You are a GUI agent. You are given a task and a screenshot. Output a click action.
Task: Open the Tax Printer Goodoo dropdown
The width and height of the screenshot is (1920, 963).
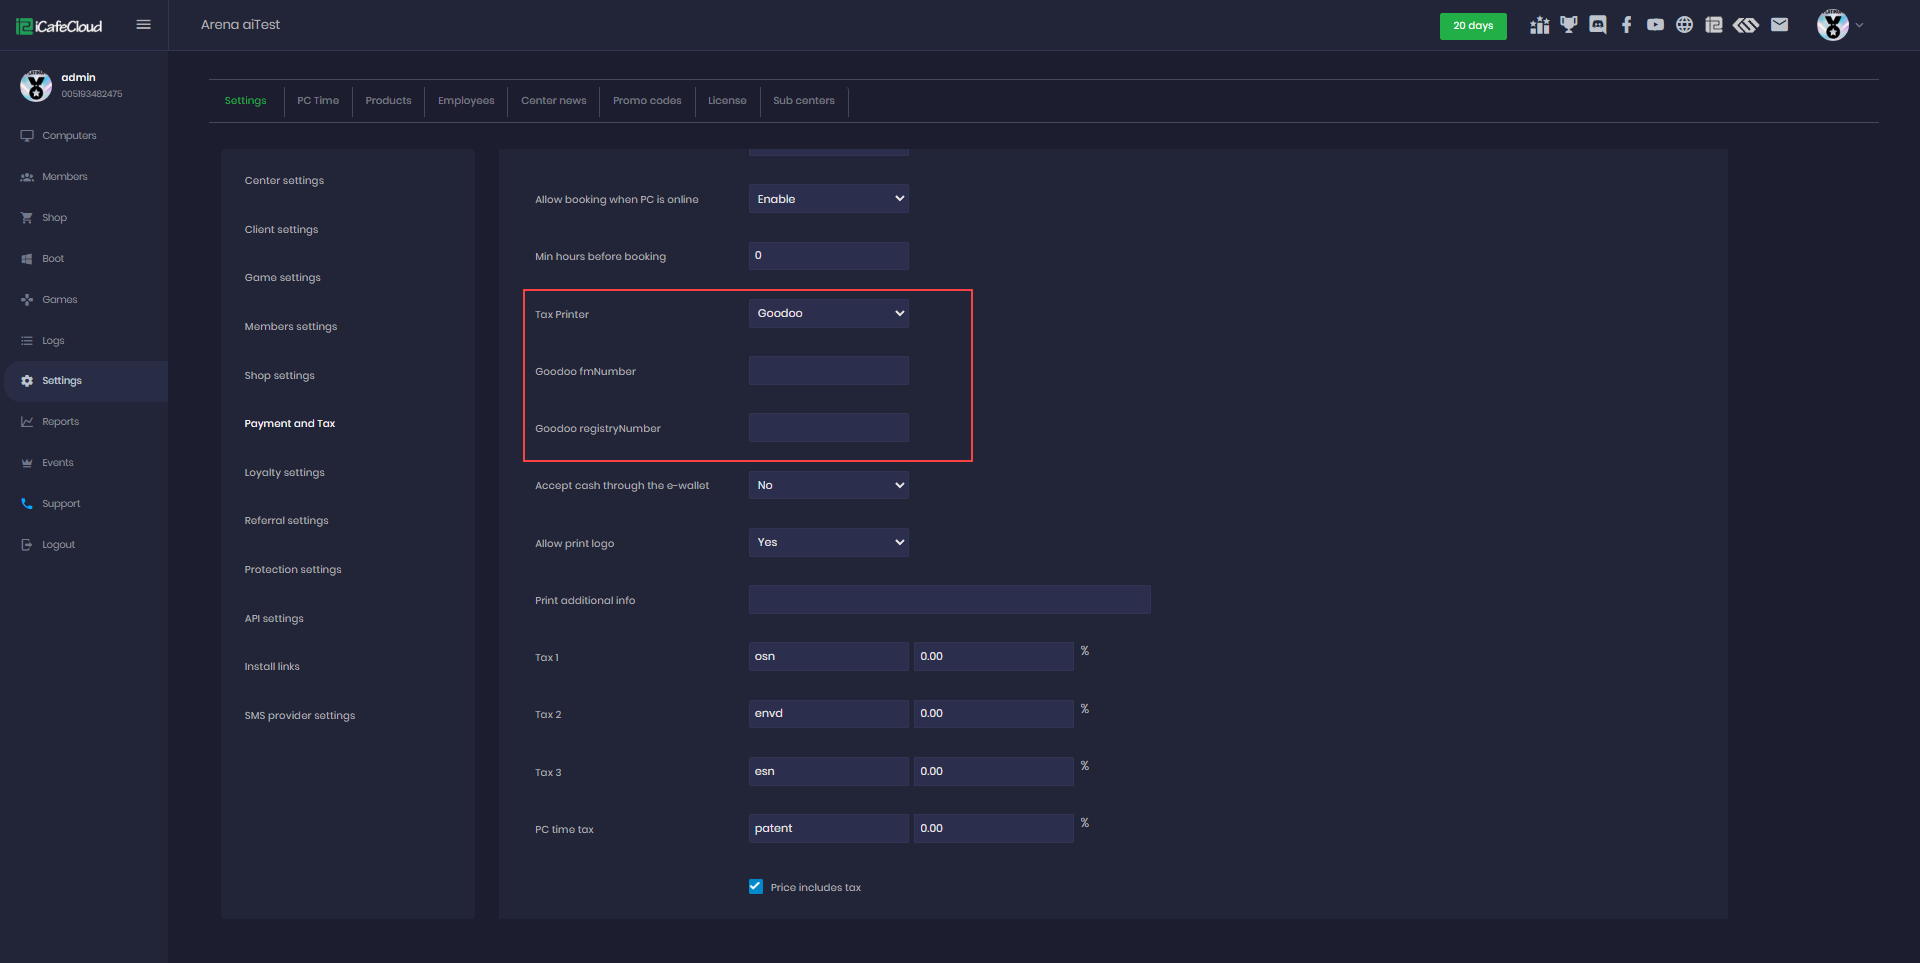coord(828,314)
